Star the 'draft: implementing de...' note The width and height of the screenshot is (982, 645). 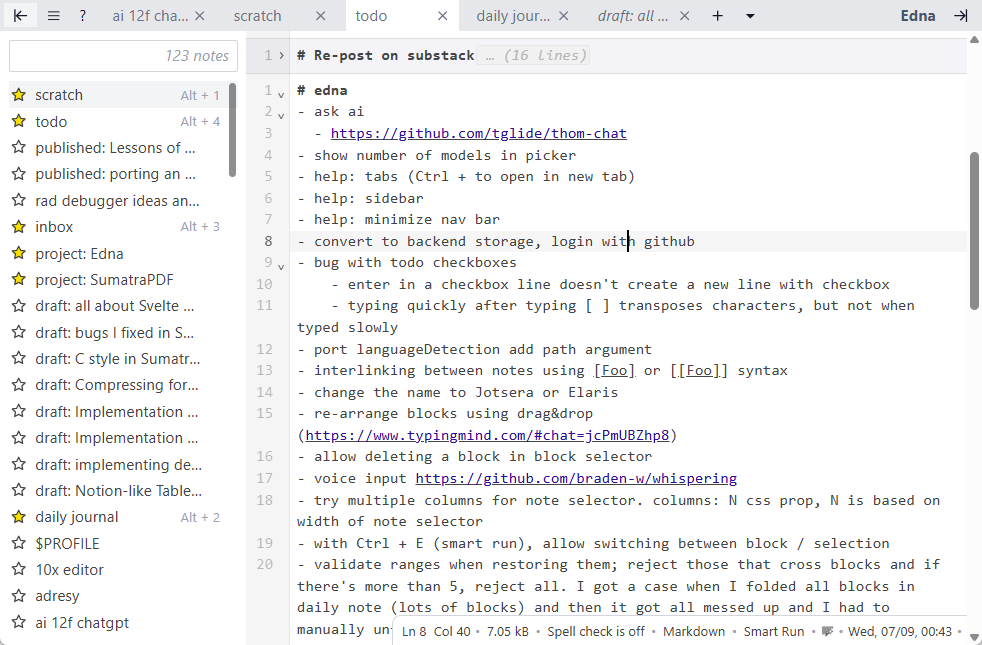(x=19, y=464)
